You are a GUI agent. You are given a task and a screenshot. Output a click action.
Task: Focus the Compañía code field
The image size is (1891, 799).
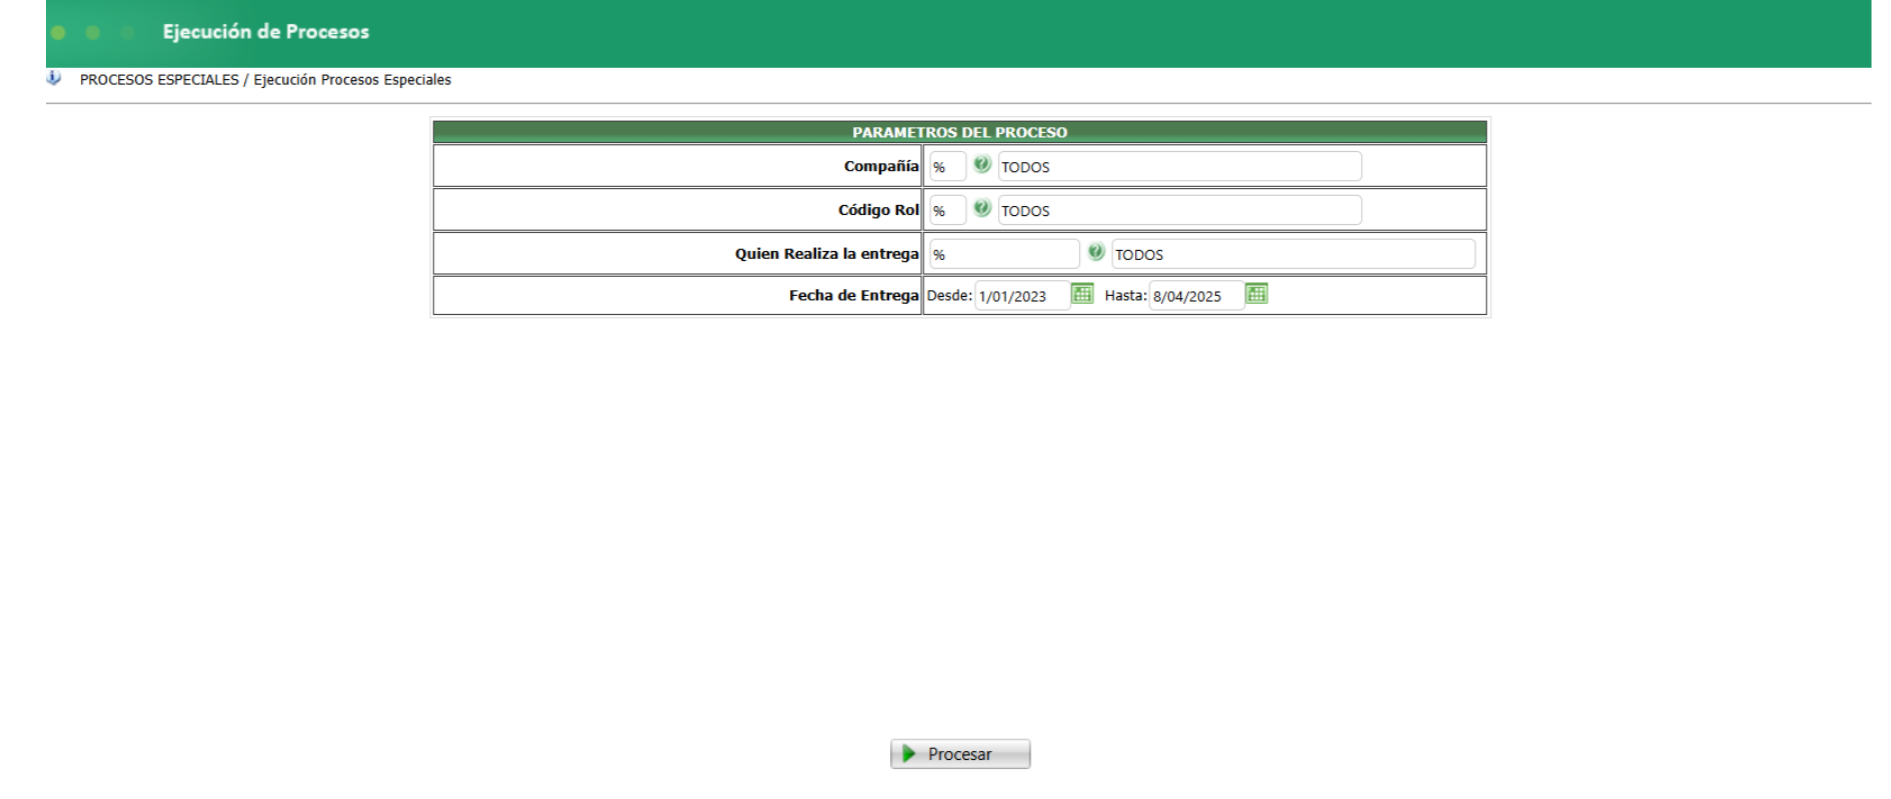tap(947, 167)
